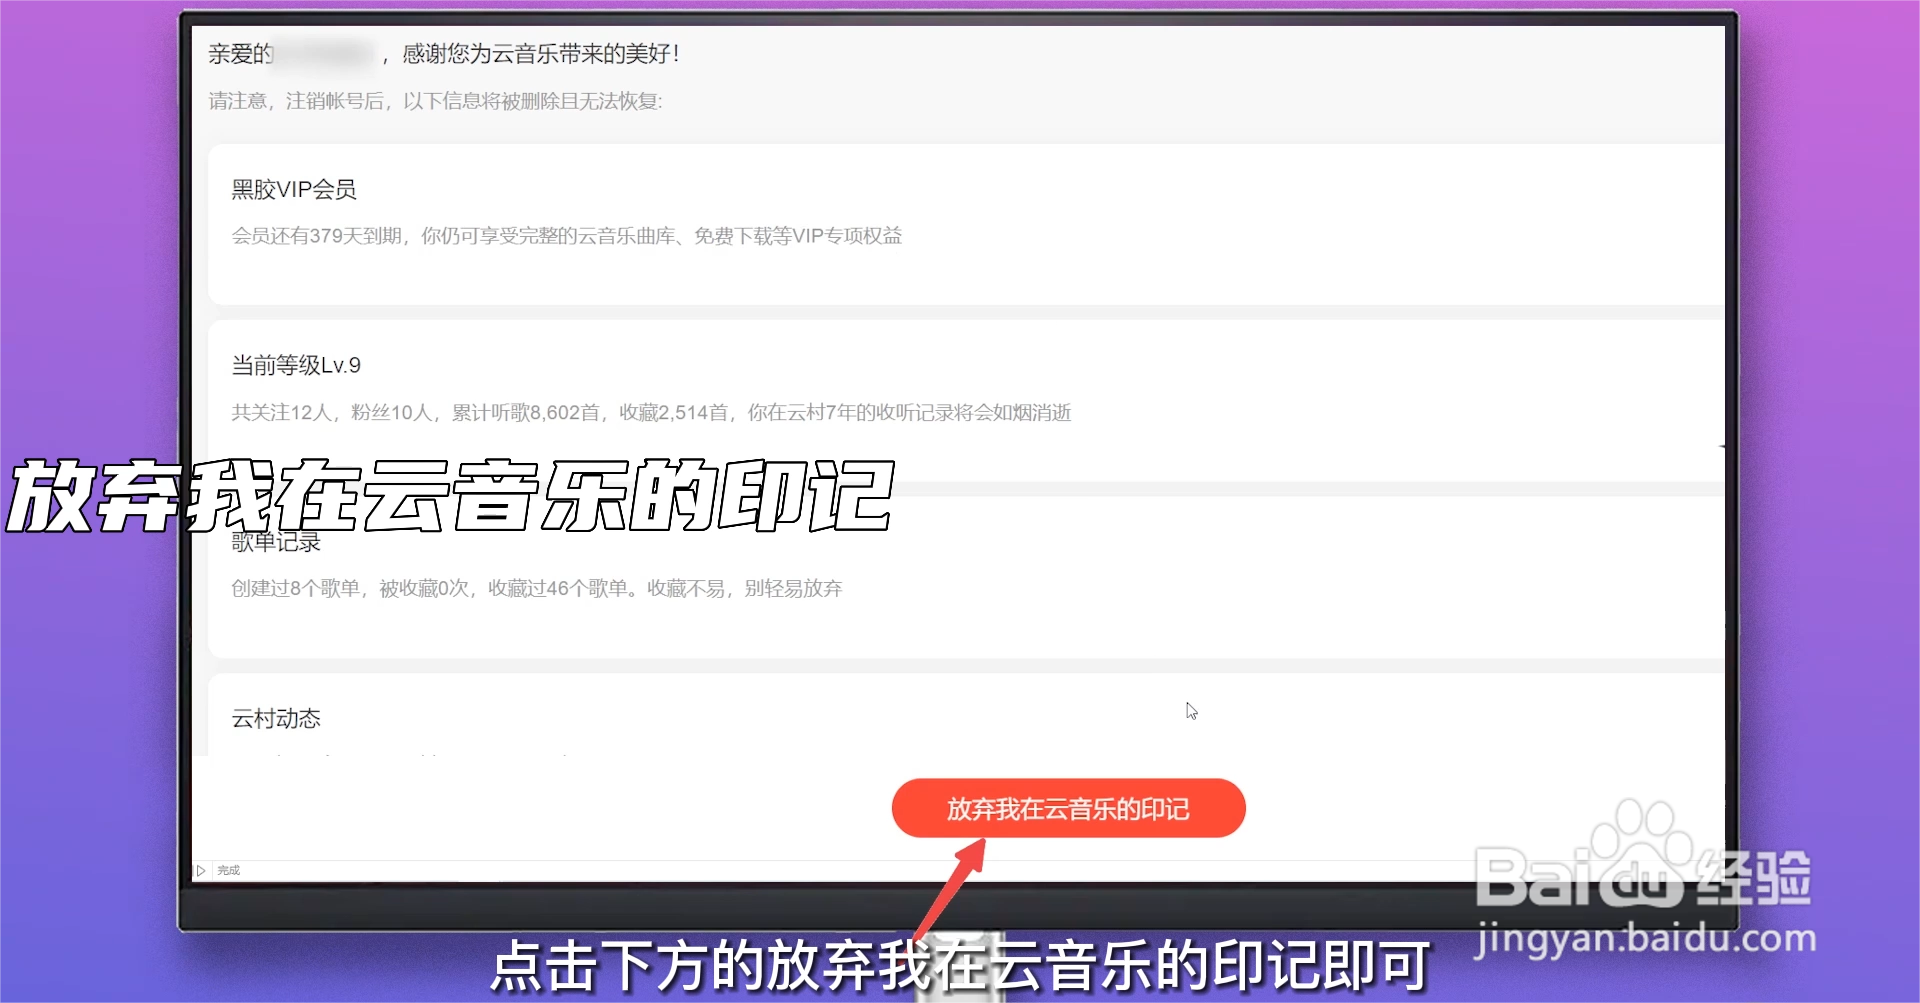This screenshot has width=1920, height=1003.
Task: Click the 云村动态 section heading
Action: [275, 718]
